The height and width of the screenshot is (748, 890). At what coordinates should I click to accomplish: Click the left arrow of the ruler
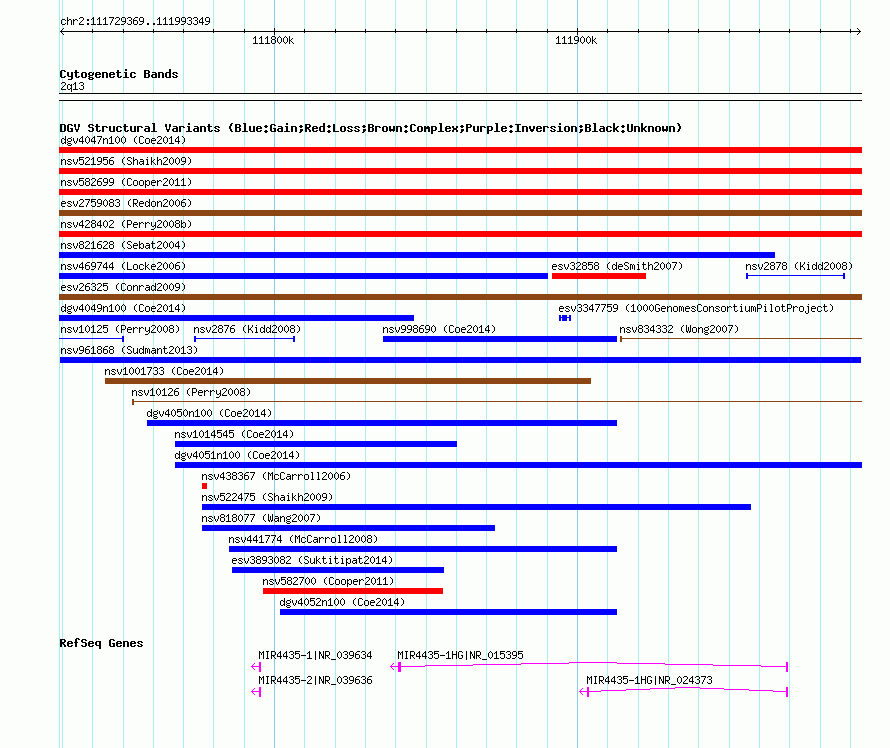62,31
